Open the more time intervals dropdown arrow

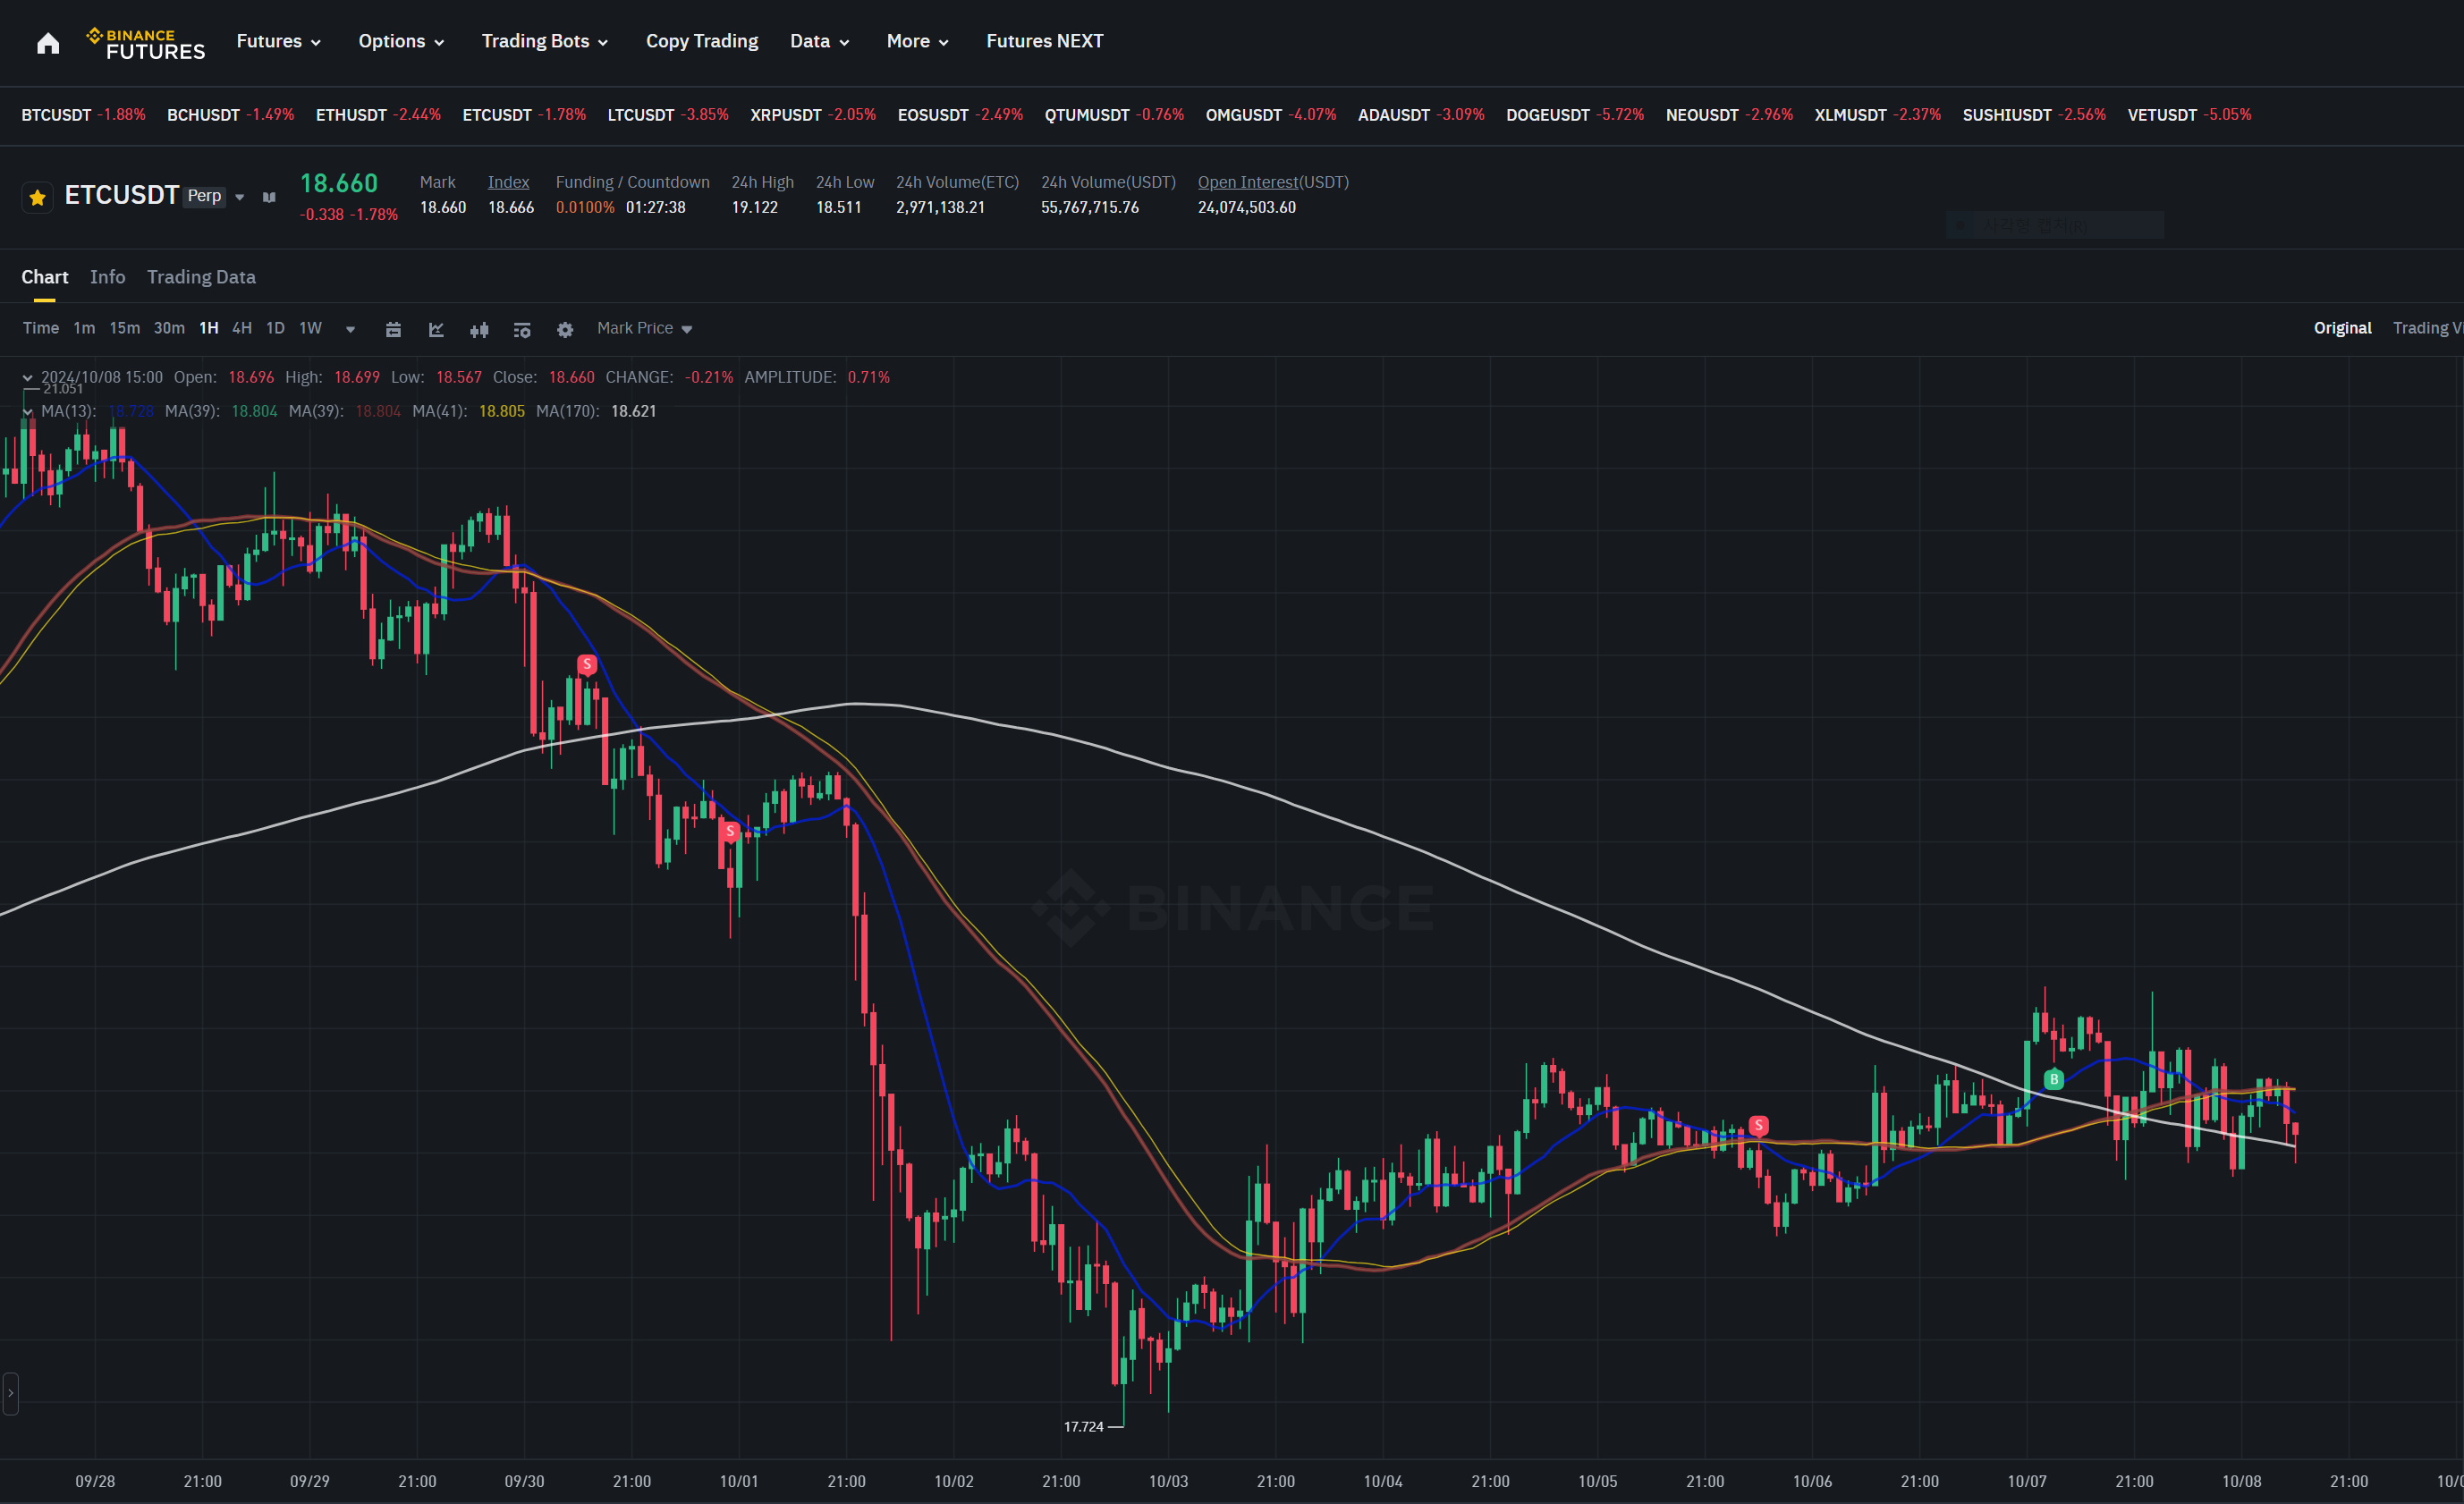350,329
